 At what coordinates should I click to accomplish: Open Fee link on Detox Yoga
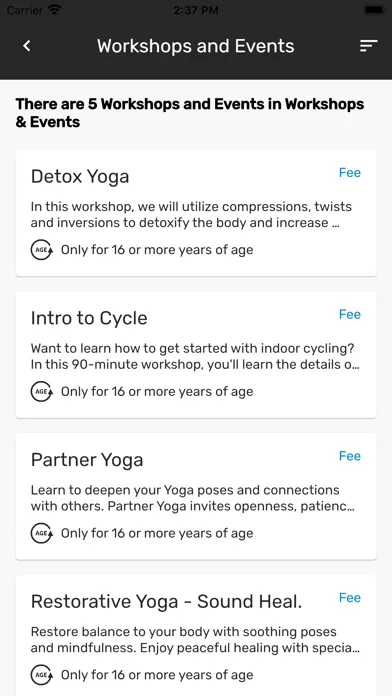pos(350,173)
